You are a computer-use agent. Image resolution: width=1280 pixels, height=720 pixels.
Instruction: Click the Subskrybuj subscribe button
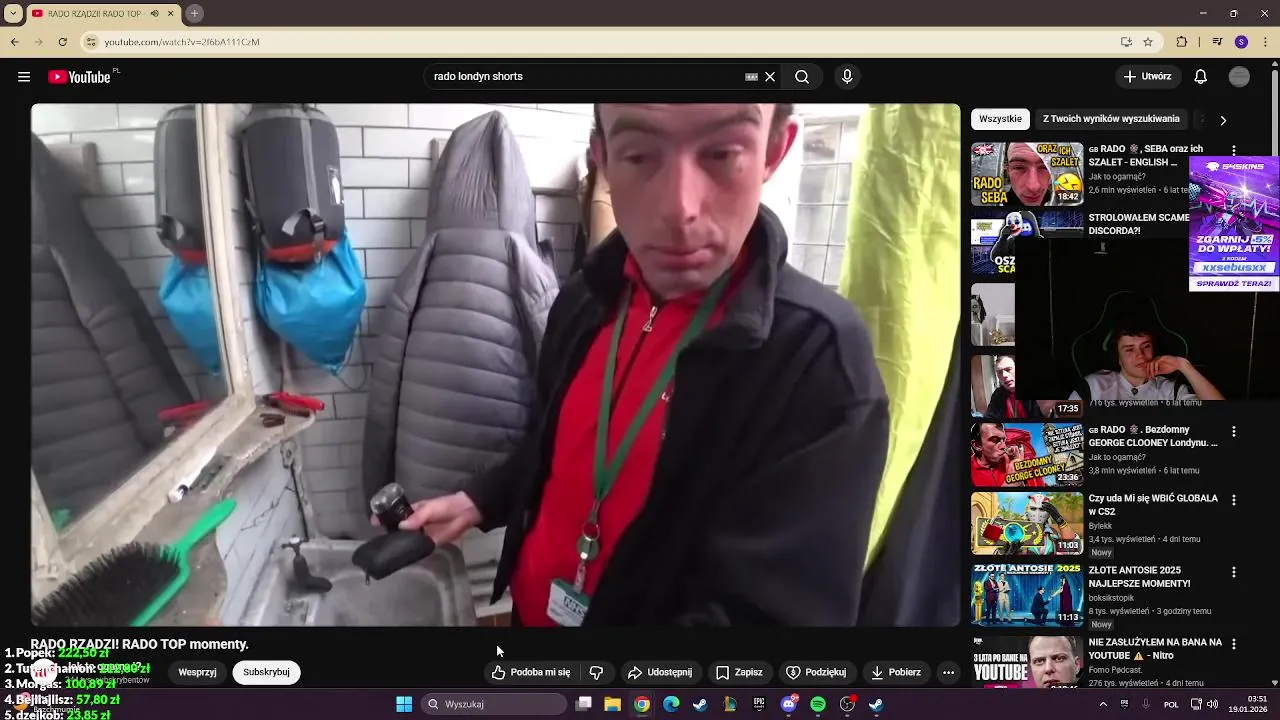[266, 672]
